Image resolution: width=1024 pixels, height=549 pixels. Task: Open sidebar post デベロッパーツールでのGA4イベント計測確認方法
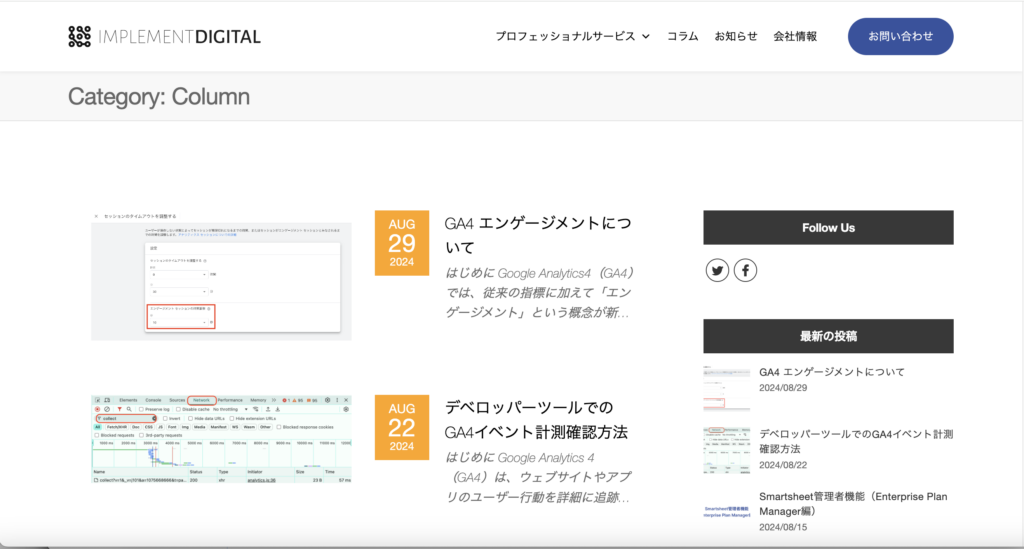point(856,441)
